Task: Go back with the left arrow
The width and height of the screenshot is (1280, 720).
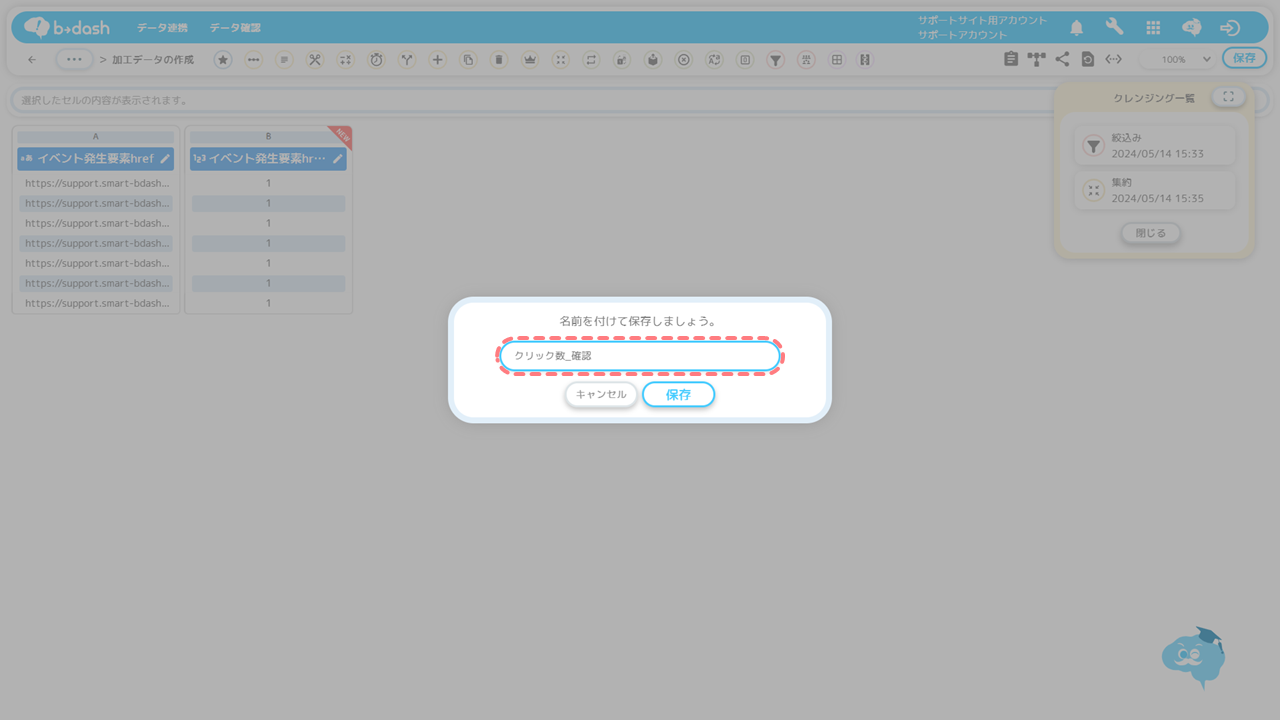Action: (32, 60)
